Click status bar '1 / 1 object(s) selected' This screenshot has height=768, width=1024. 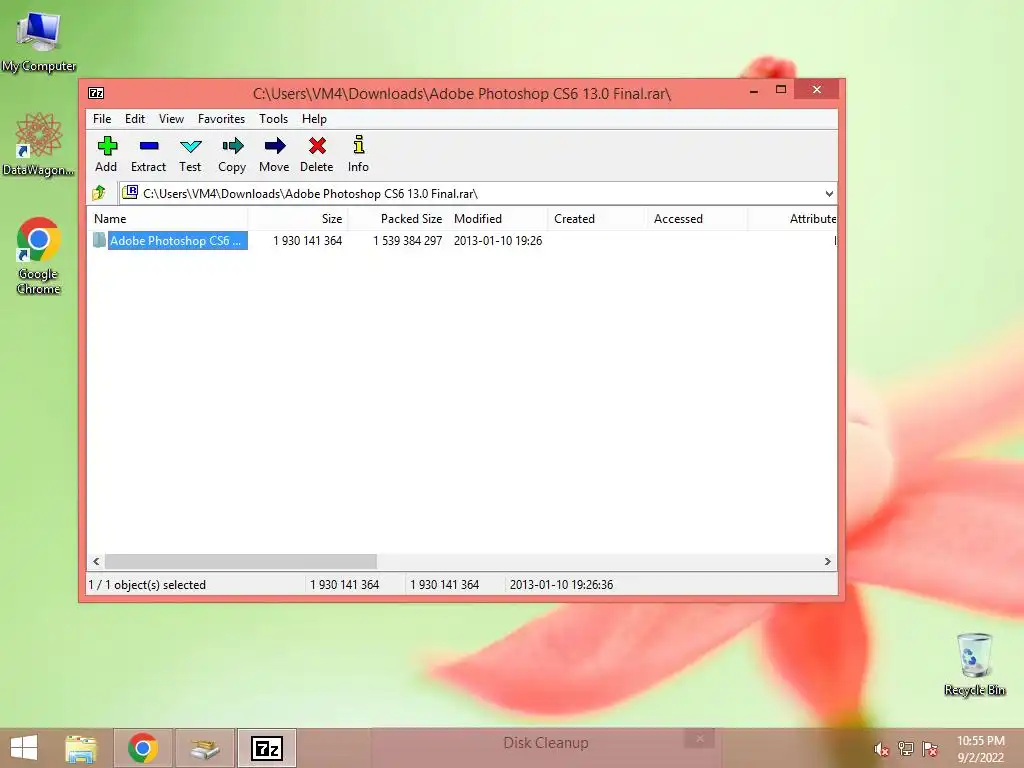click(147, 584)
